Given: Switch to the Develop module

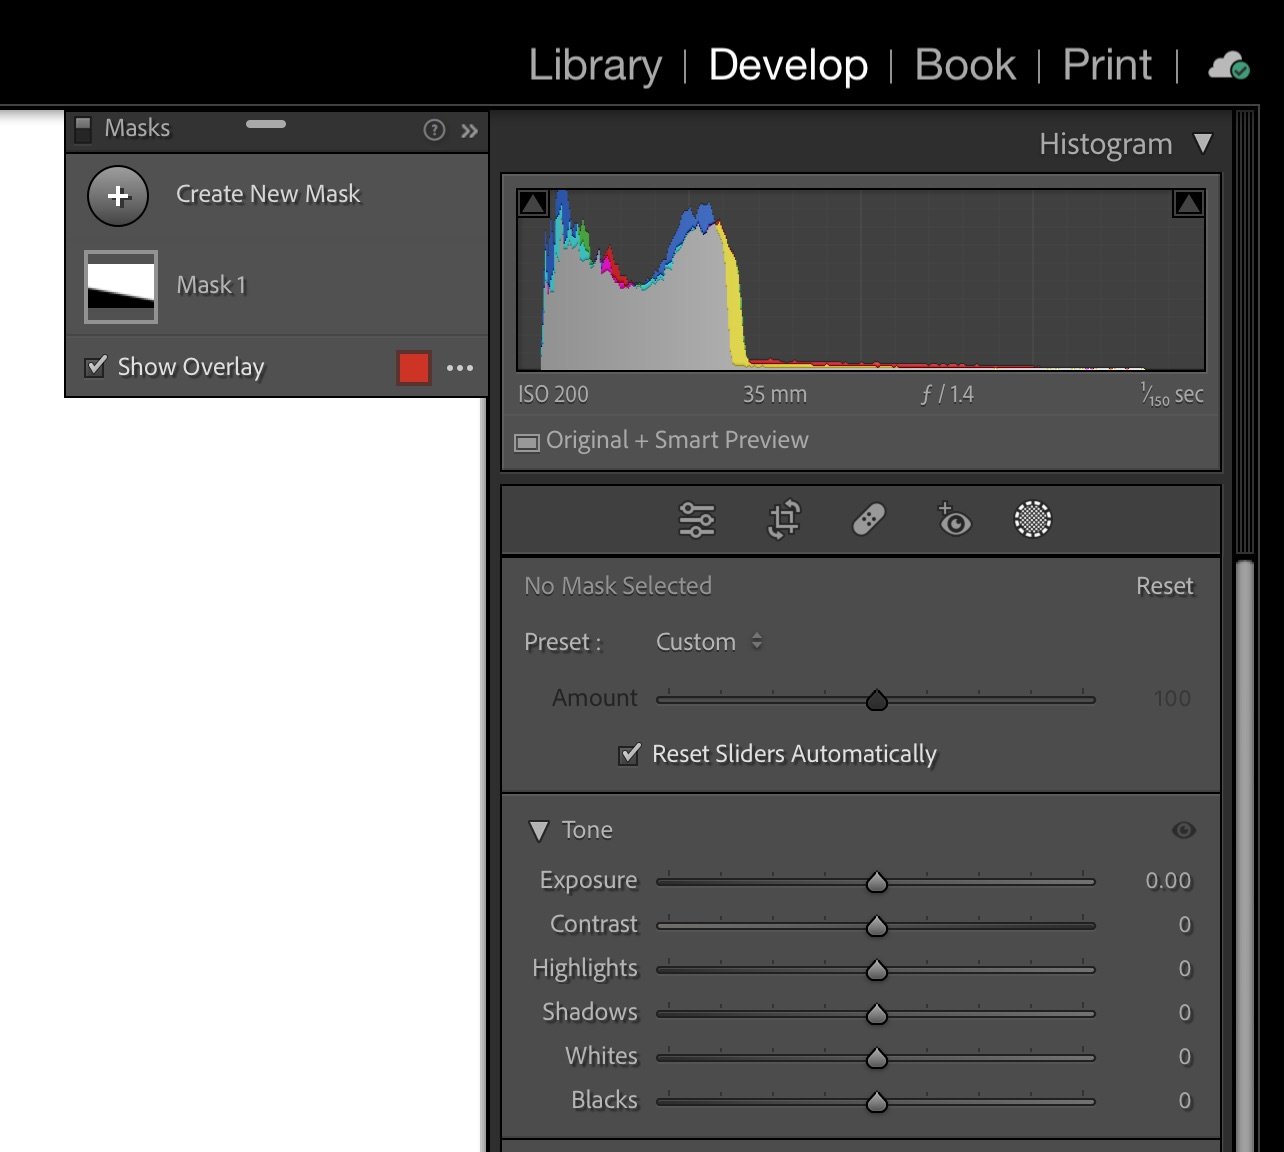Looking at the screenshot, I should 788,66.
